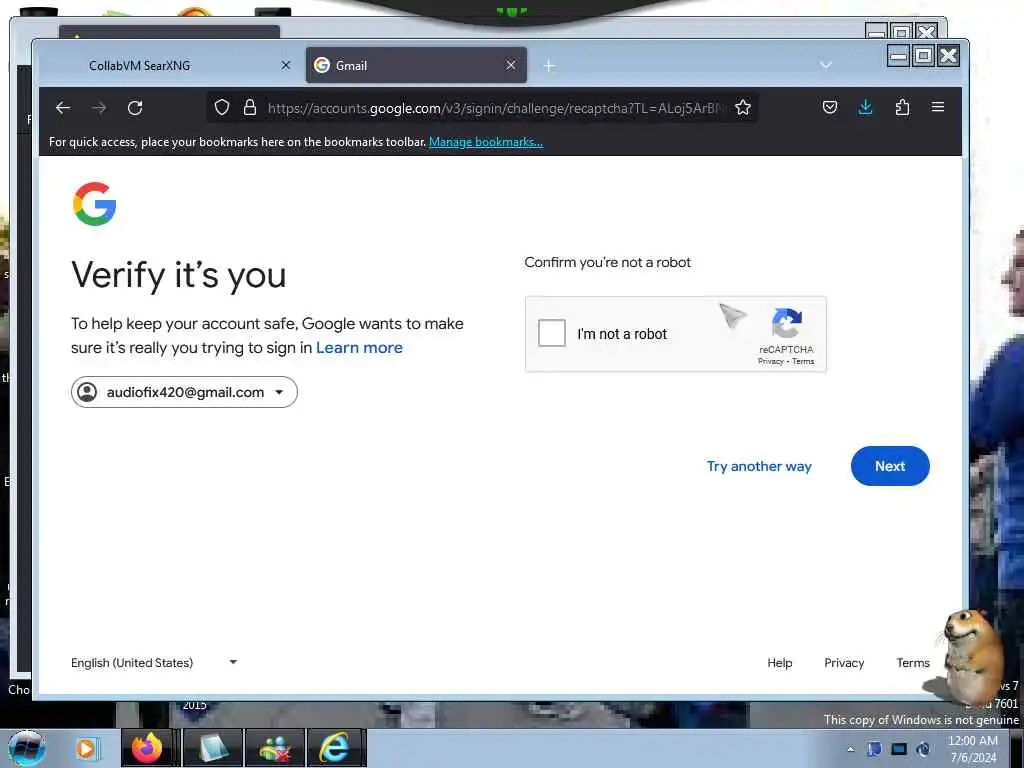The image size is (1024, 768).
Task: Open the footer Help link
Action: [779, 663]
